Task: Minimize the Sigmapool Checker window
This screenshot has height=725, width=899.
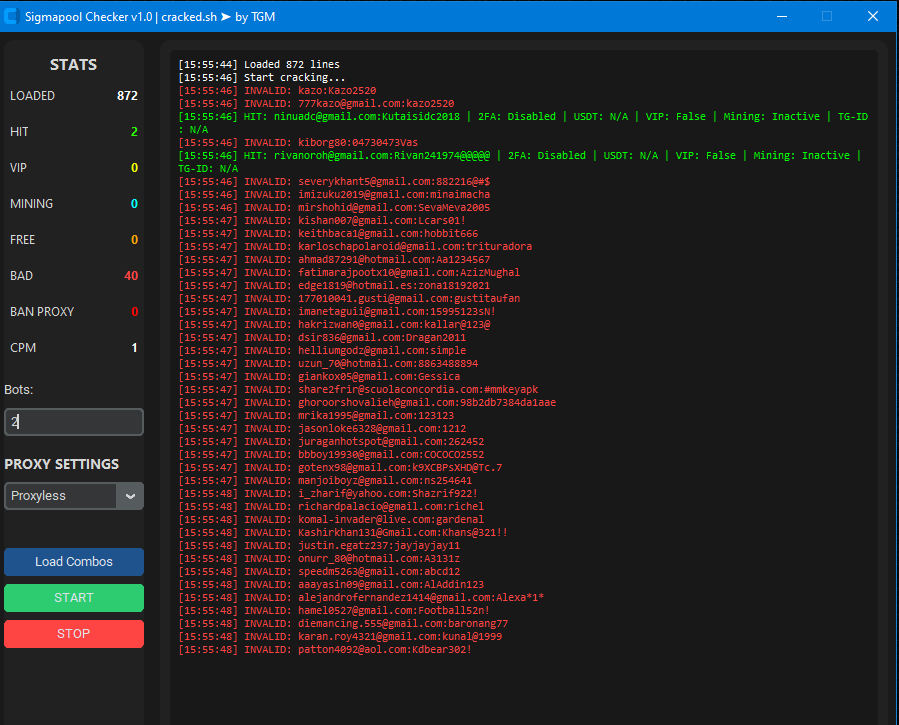Action: point(781,16)
